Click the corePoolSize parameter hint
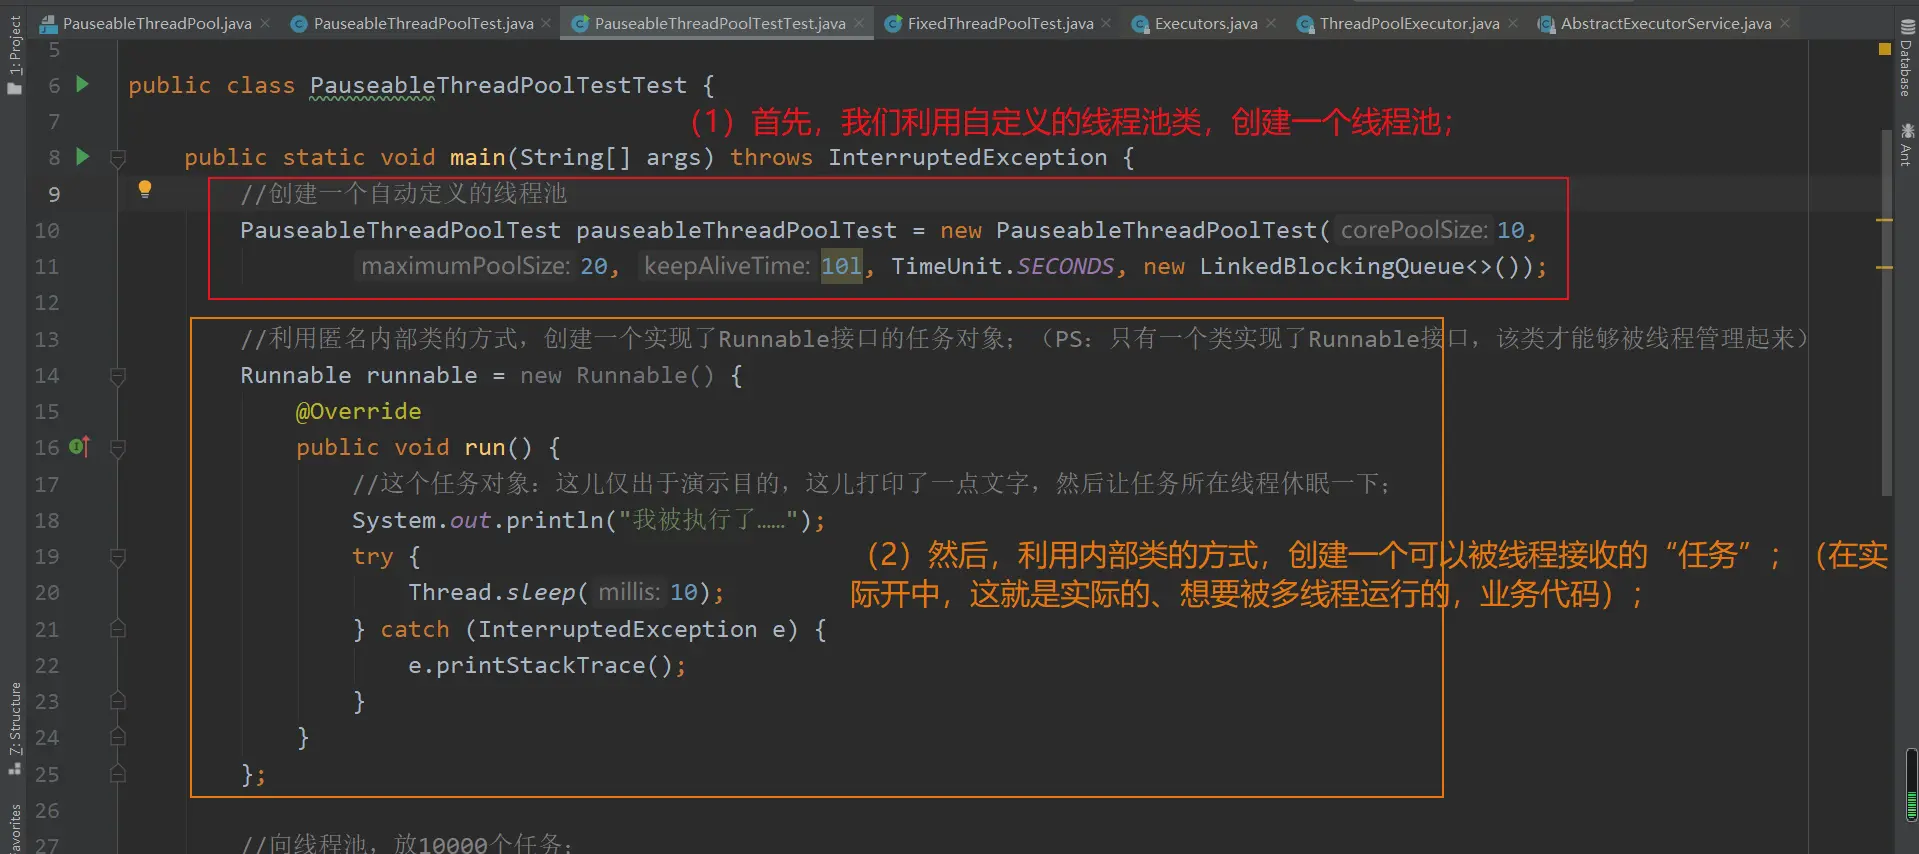 click(1413, 230)
